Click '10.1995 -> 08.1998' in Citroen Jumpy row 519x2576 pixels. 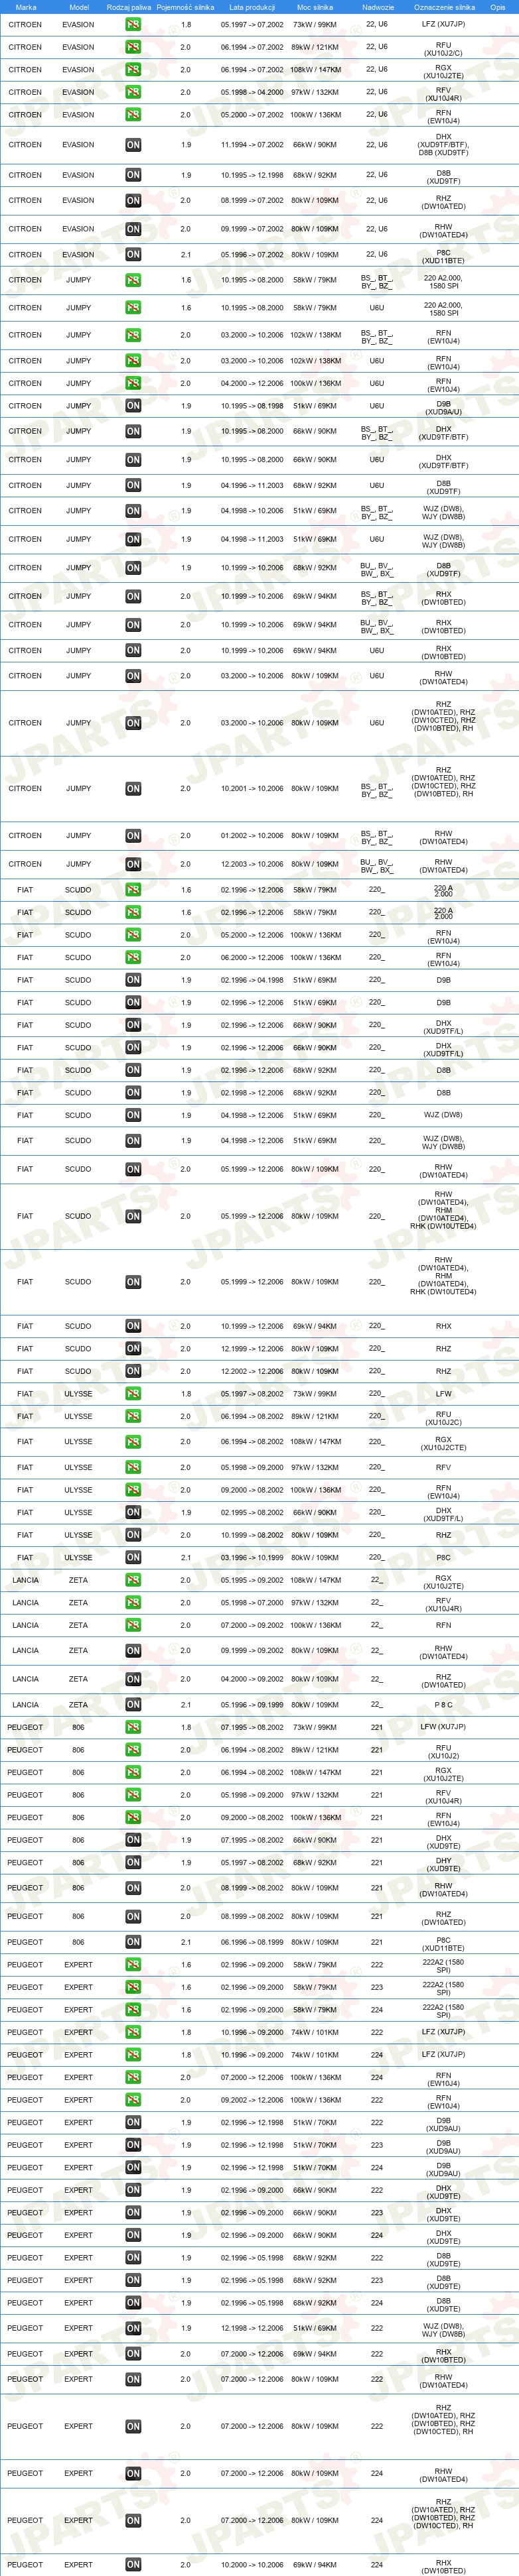pos(252,406)
